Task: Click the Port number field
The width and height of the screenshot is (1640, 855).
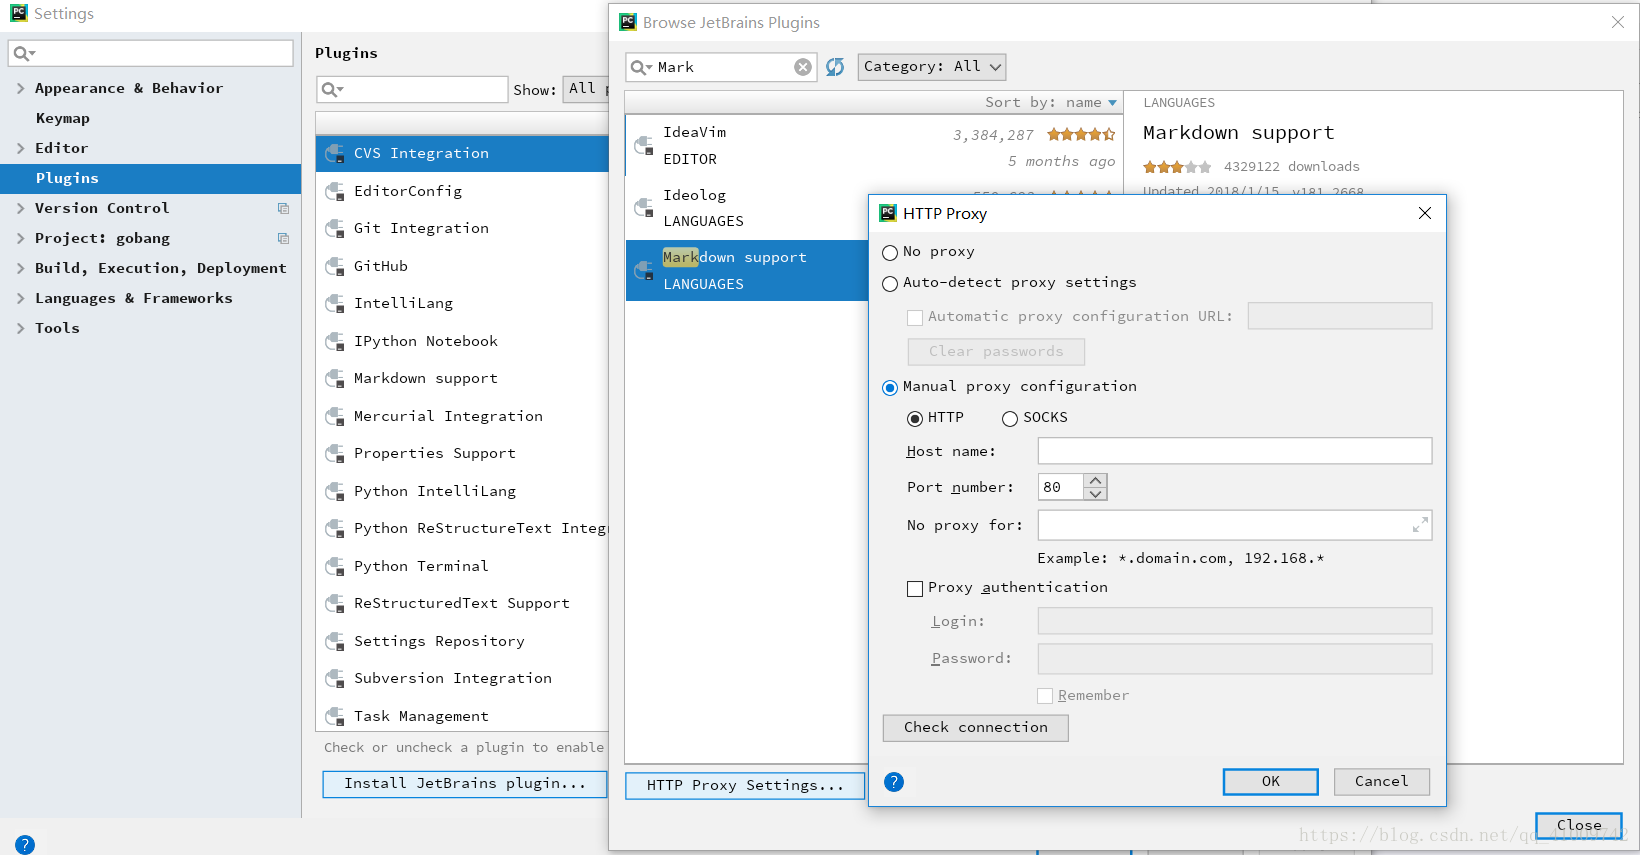Action: point(1061,487)
